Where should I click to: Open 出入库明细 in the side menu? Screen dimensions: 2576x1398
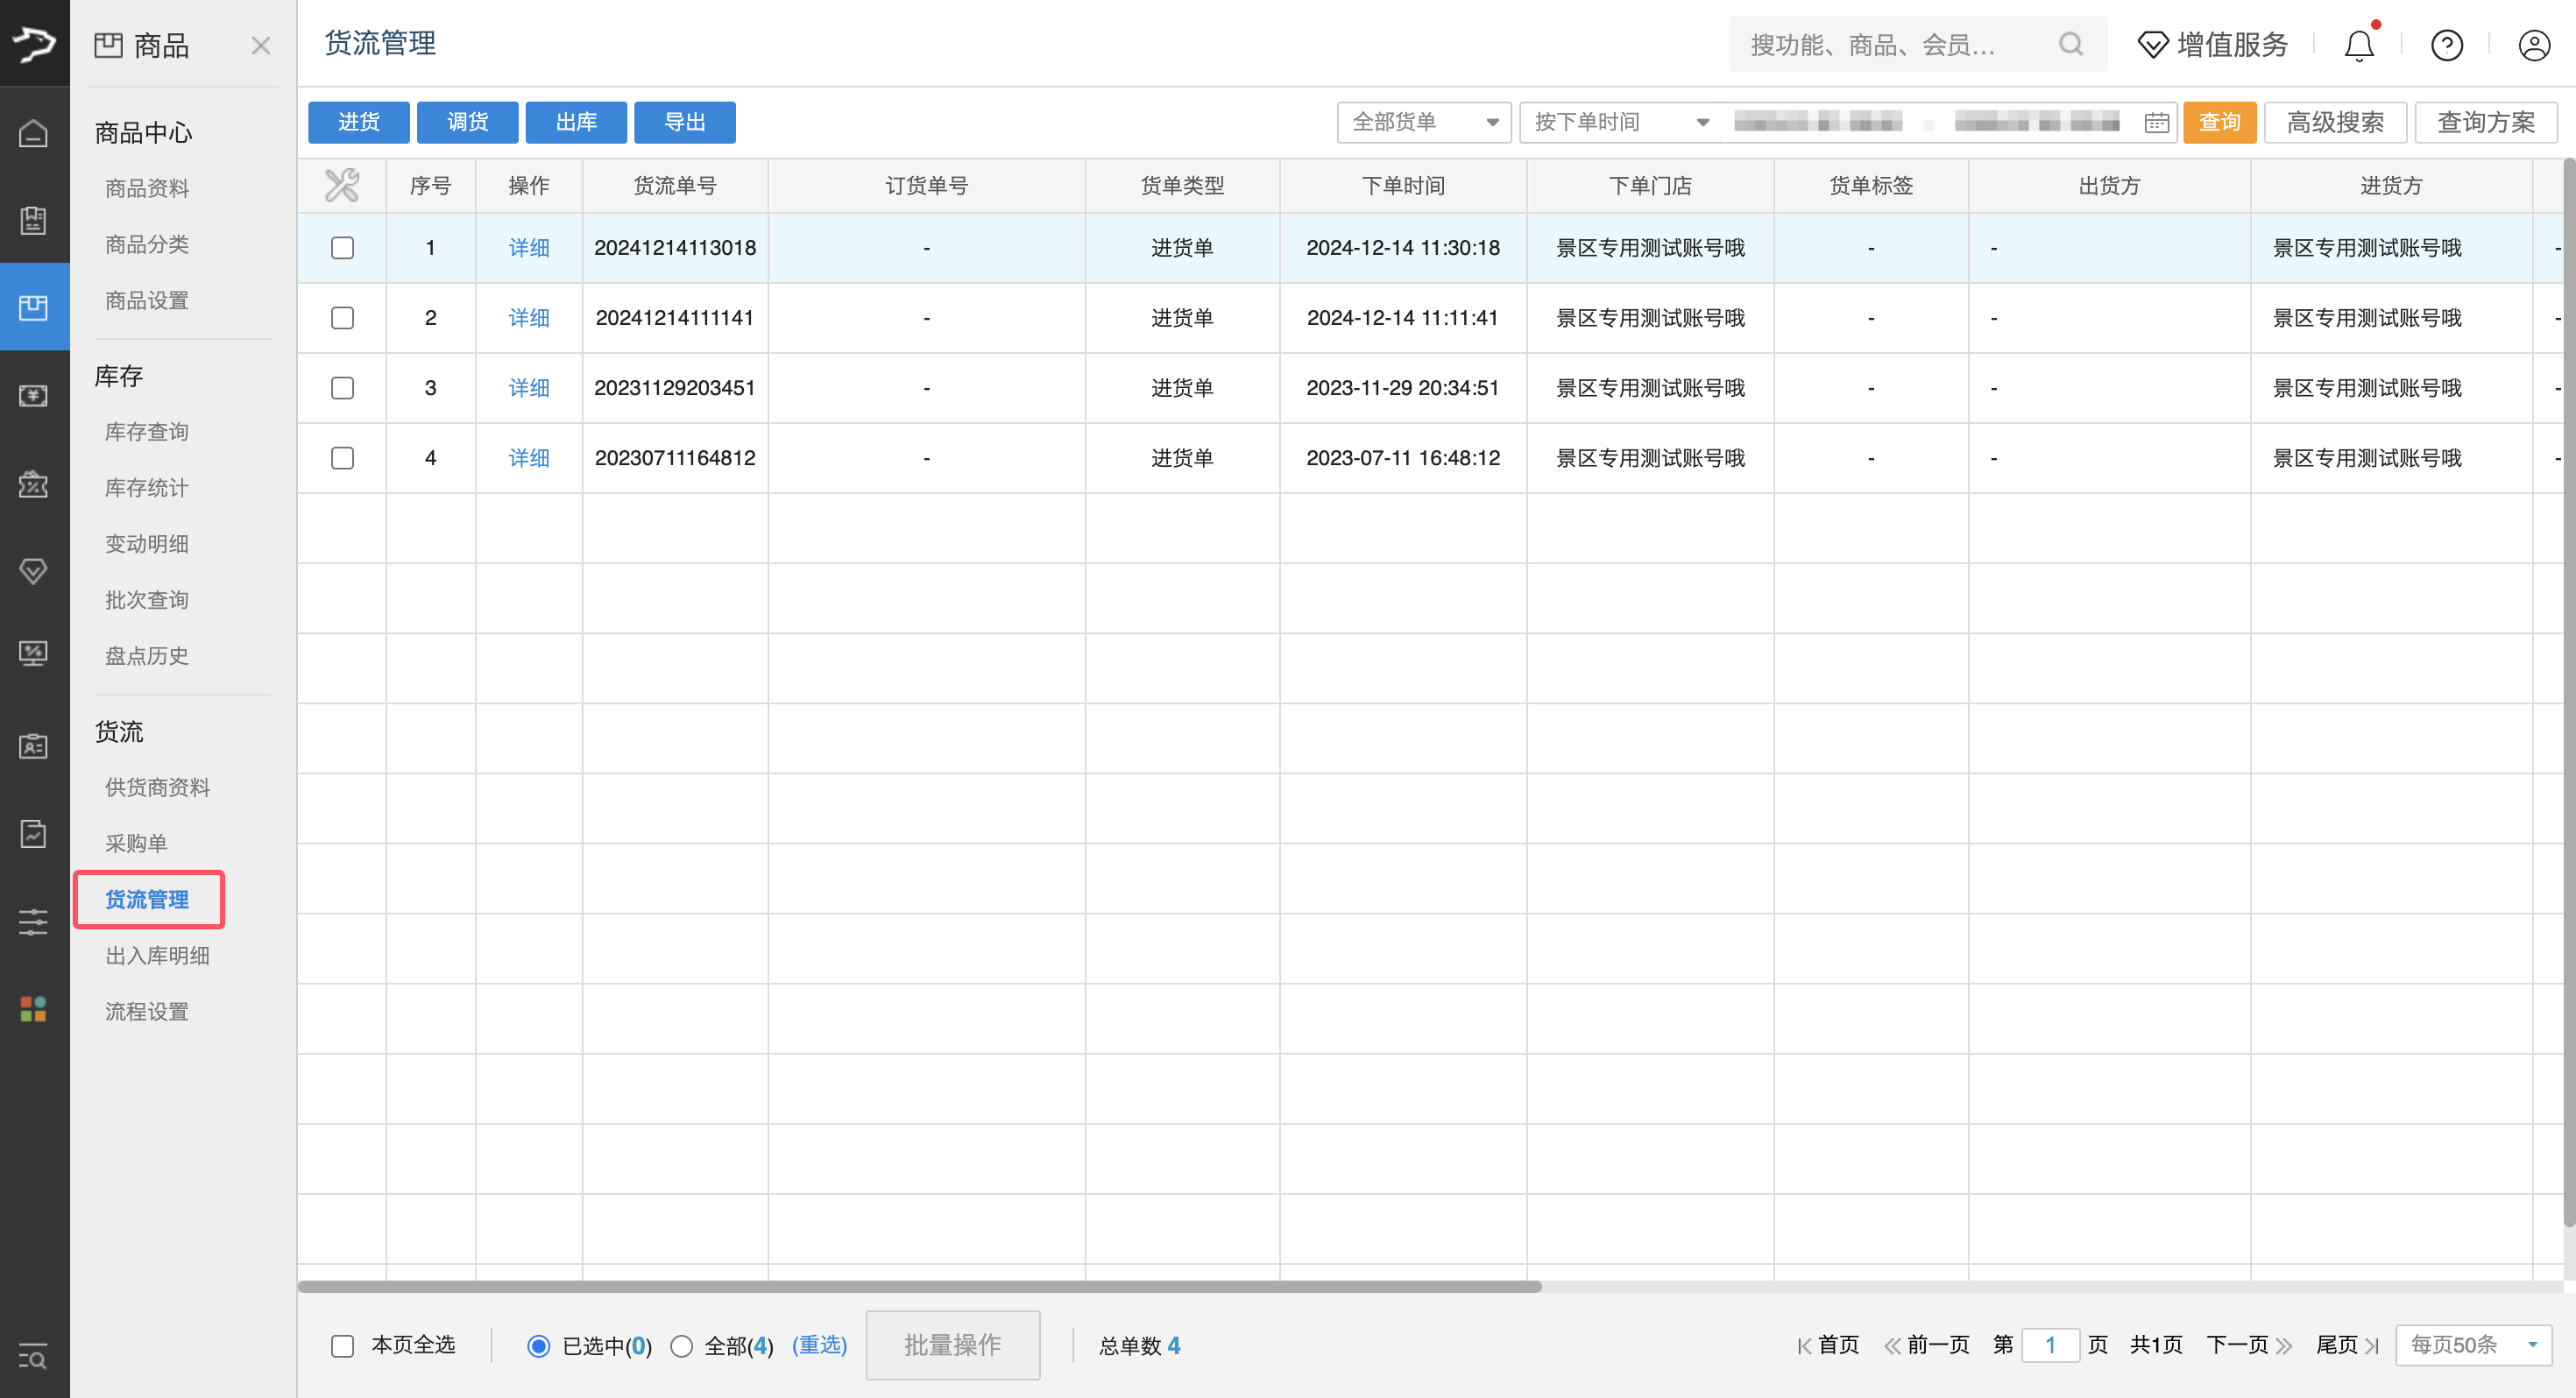click(158, 955)
